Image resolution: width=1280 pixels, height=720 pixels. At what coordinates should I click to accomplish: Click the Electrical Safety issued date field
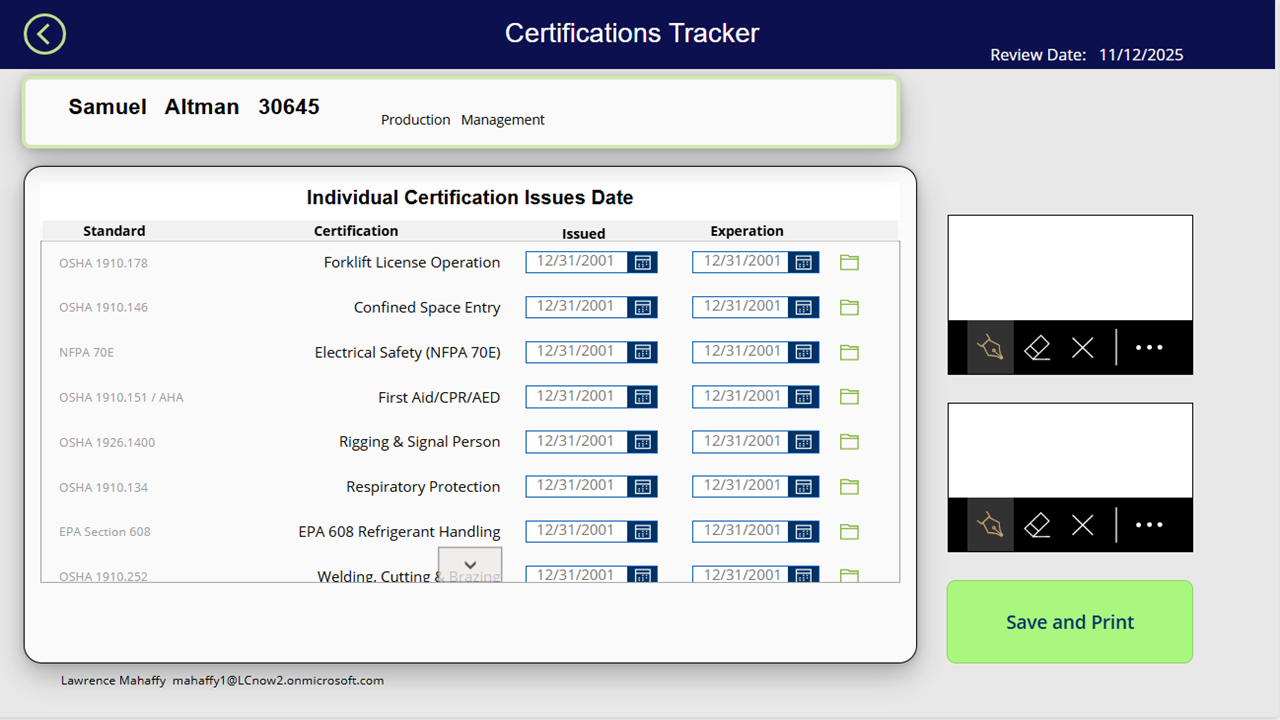576,352
